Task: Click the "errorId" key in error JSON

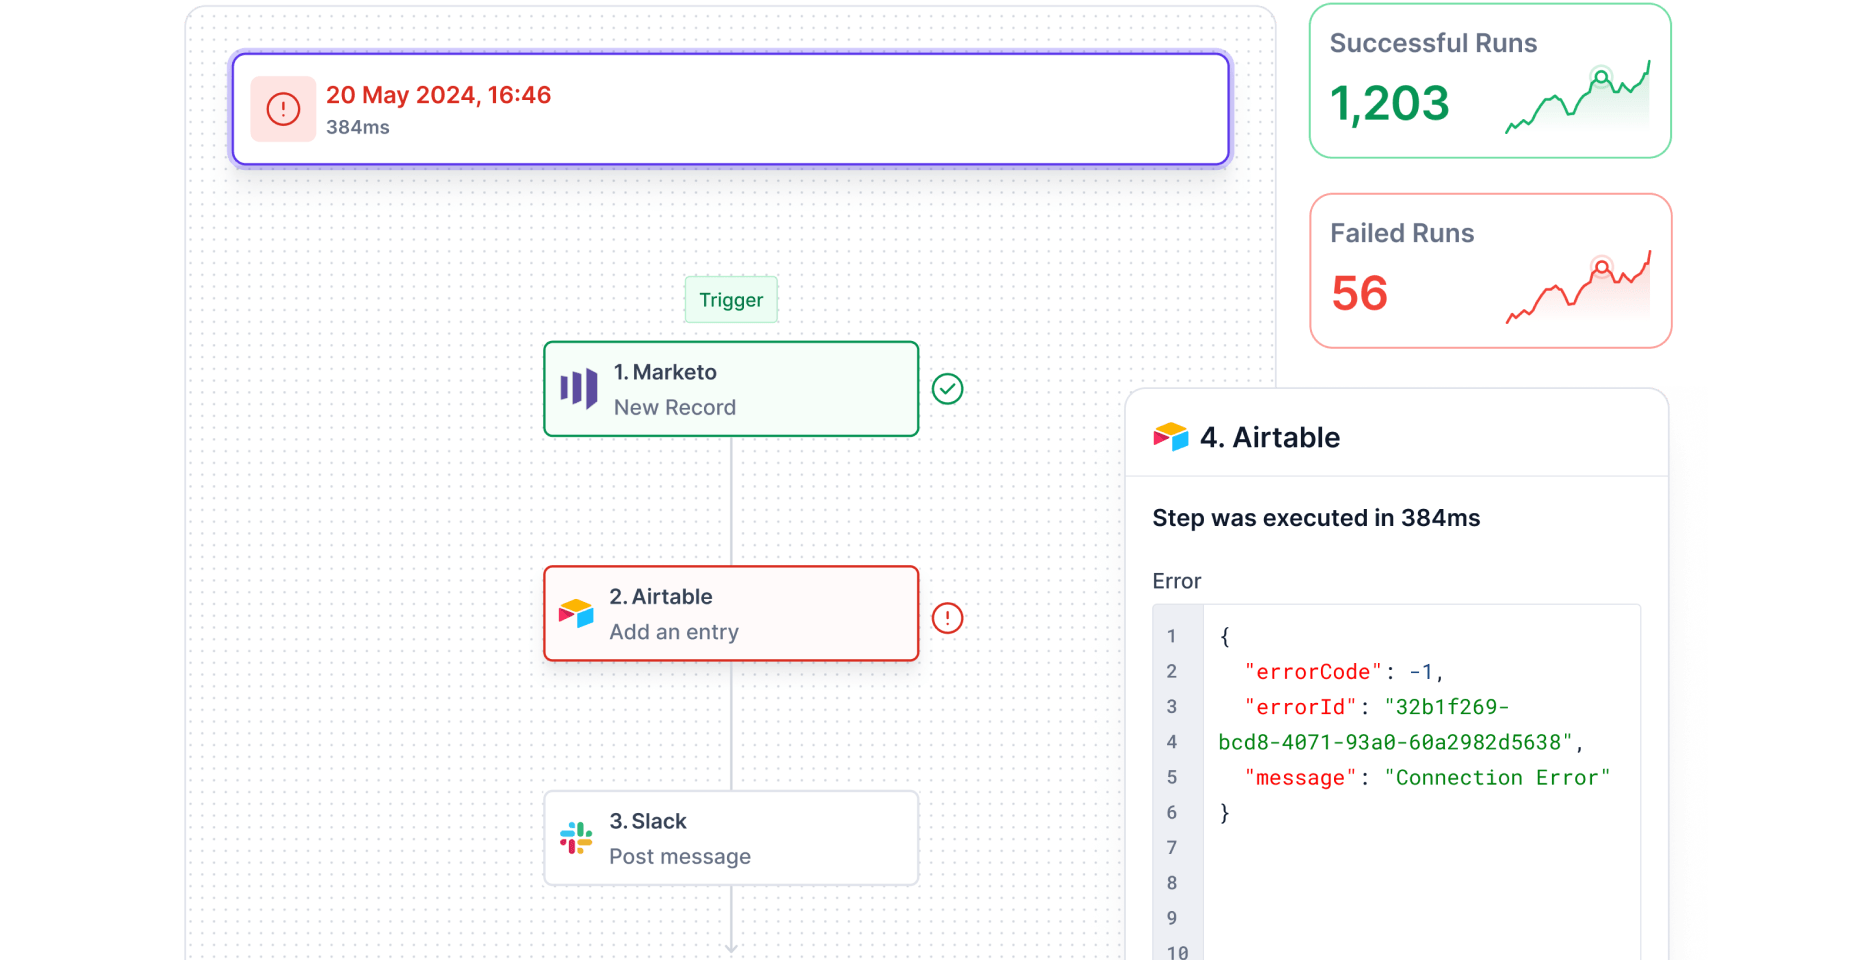Action: tap(1301, 707)
